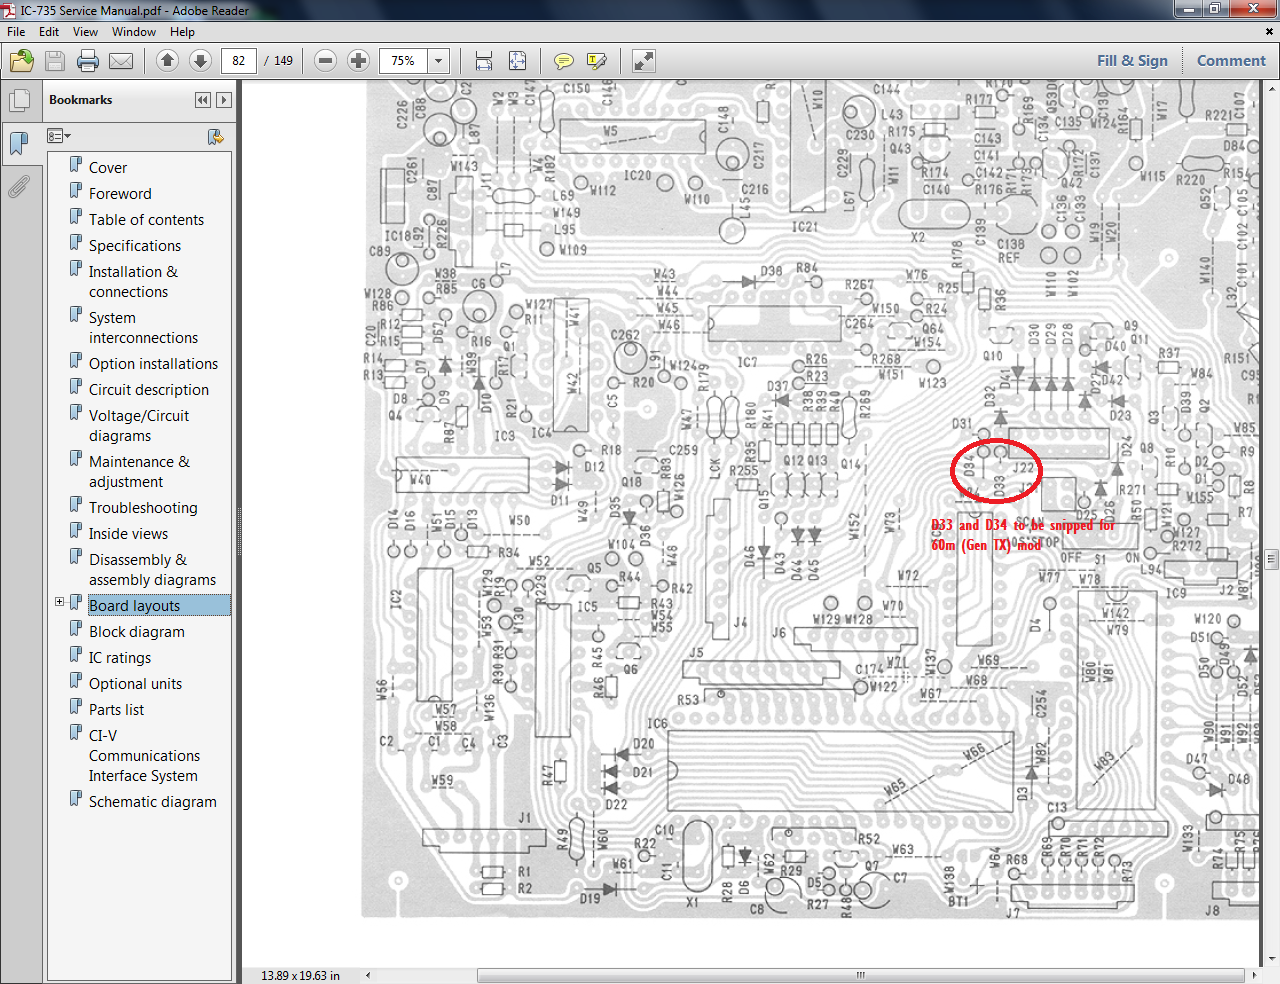The height and width of the screenshot is (984, 1280).
Task: Open the Fill & Sign pane
Action: [x=1132, y=61]
